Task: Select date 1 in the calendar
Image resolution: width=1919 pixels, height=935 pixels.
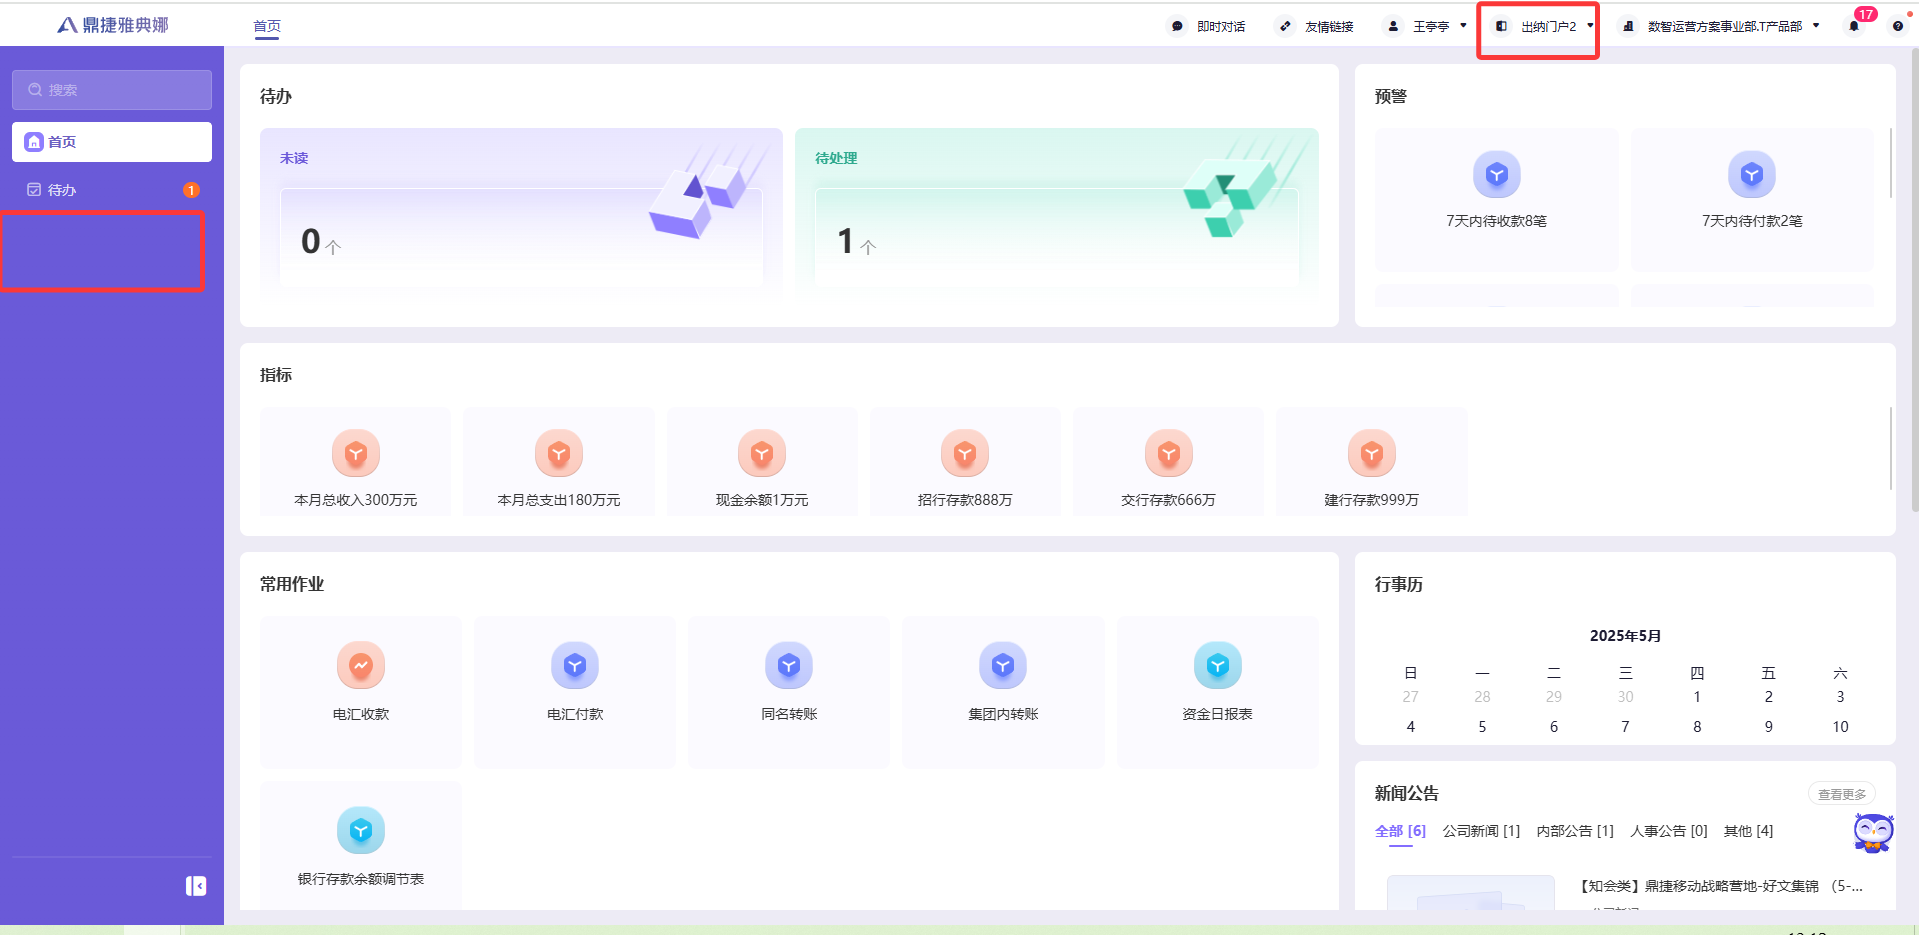Action: click(1697, 697)
